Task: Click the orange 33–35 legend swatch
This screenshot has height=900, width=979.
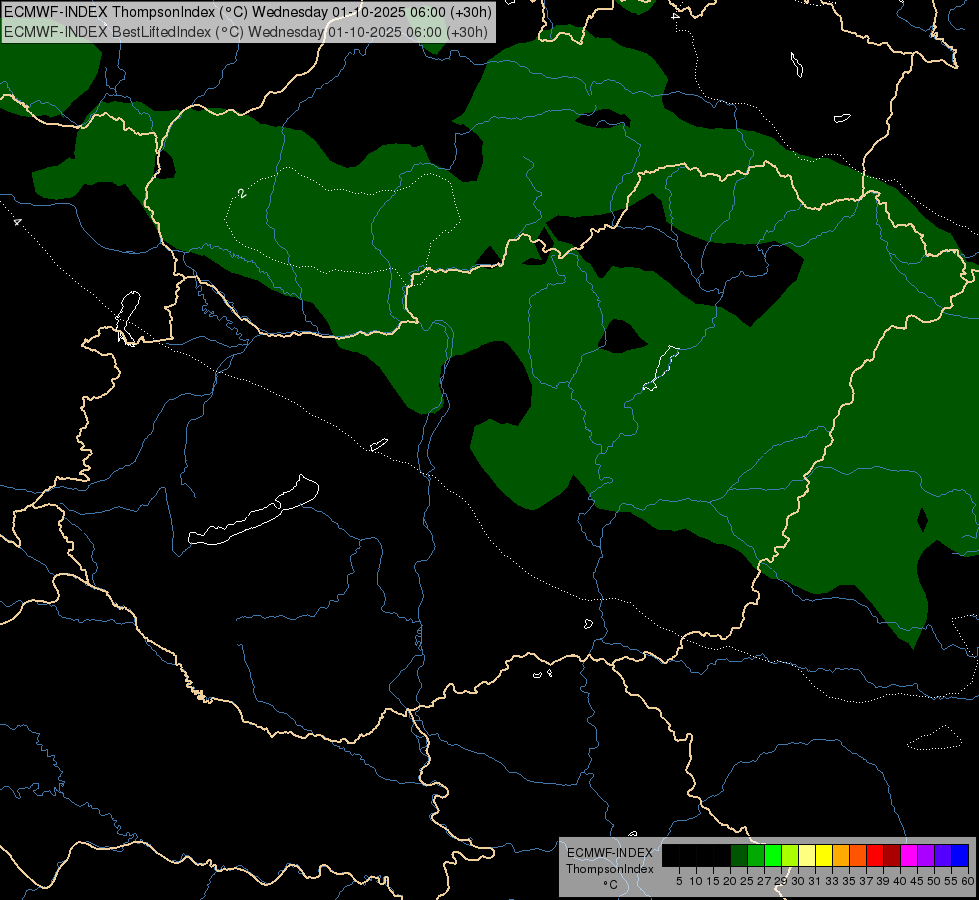Action: tap(841, 855)
